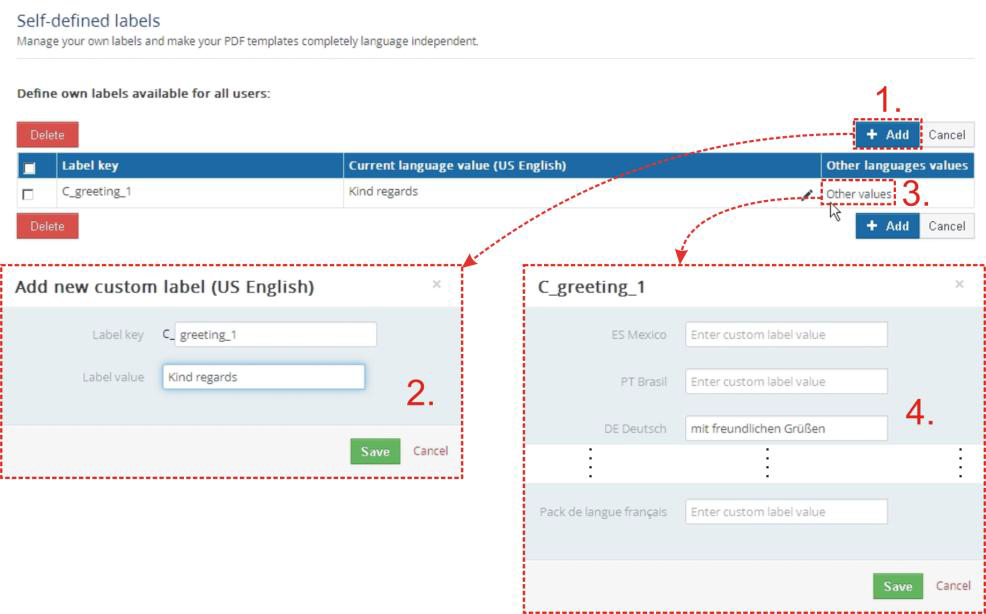
Task: Click the top Cancel button beside Add
Action: tap(946, 135)
